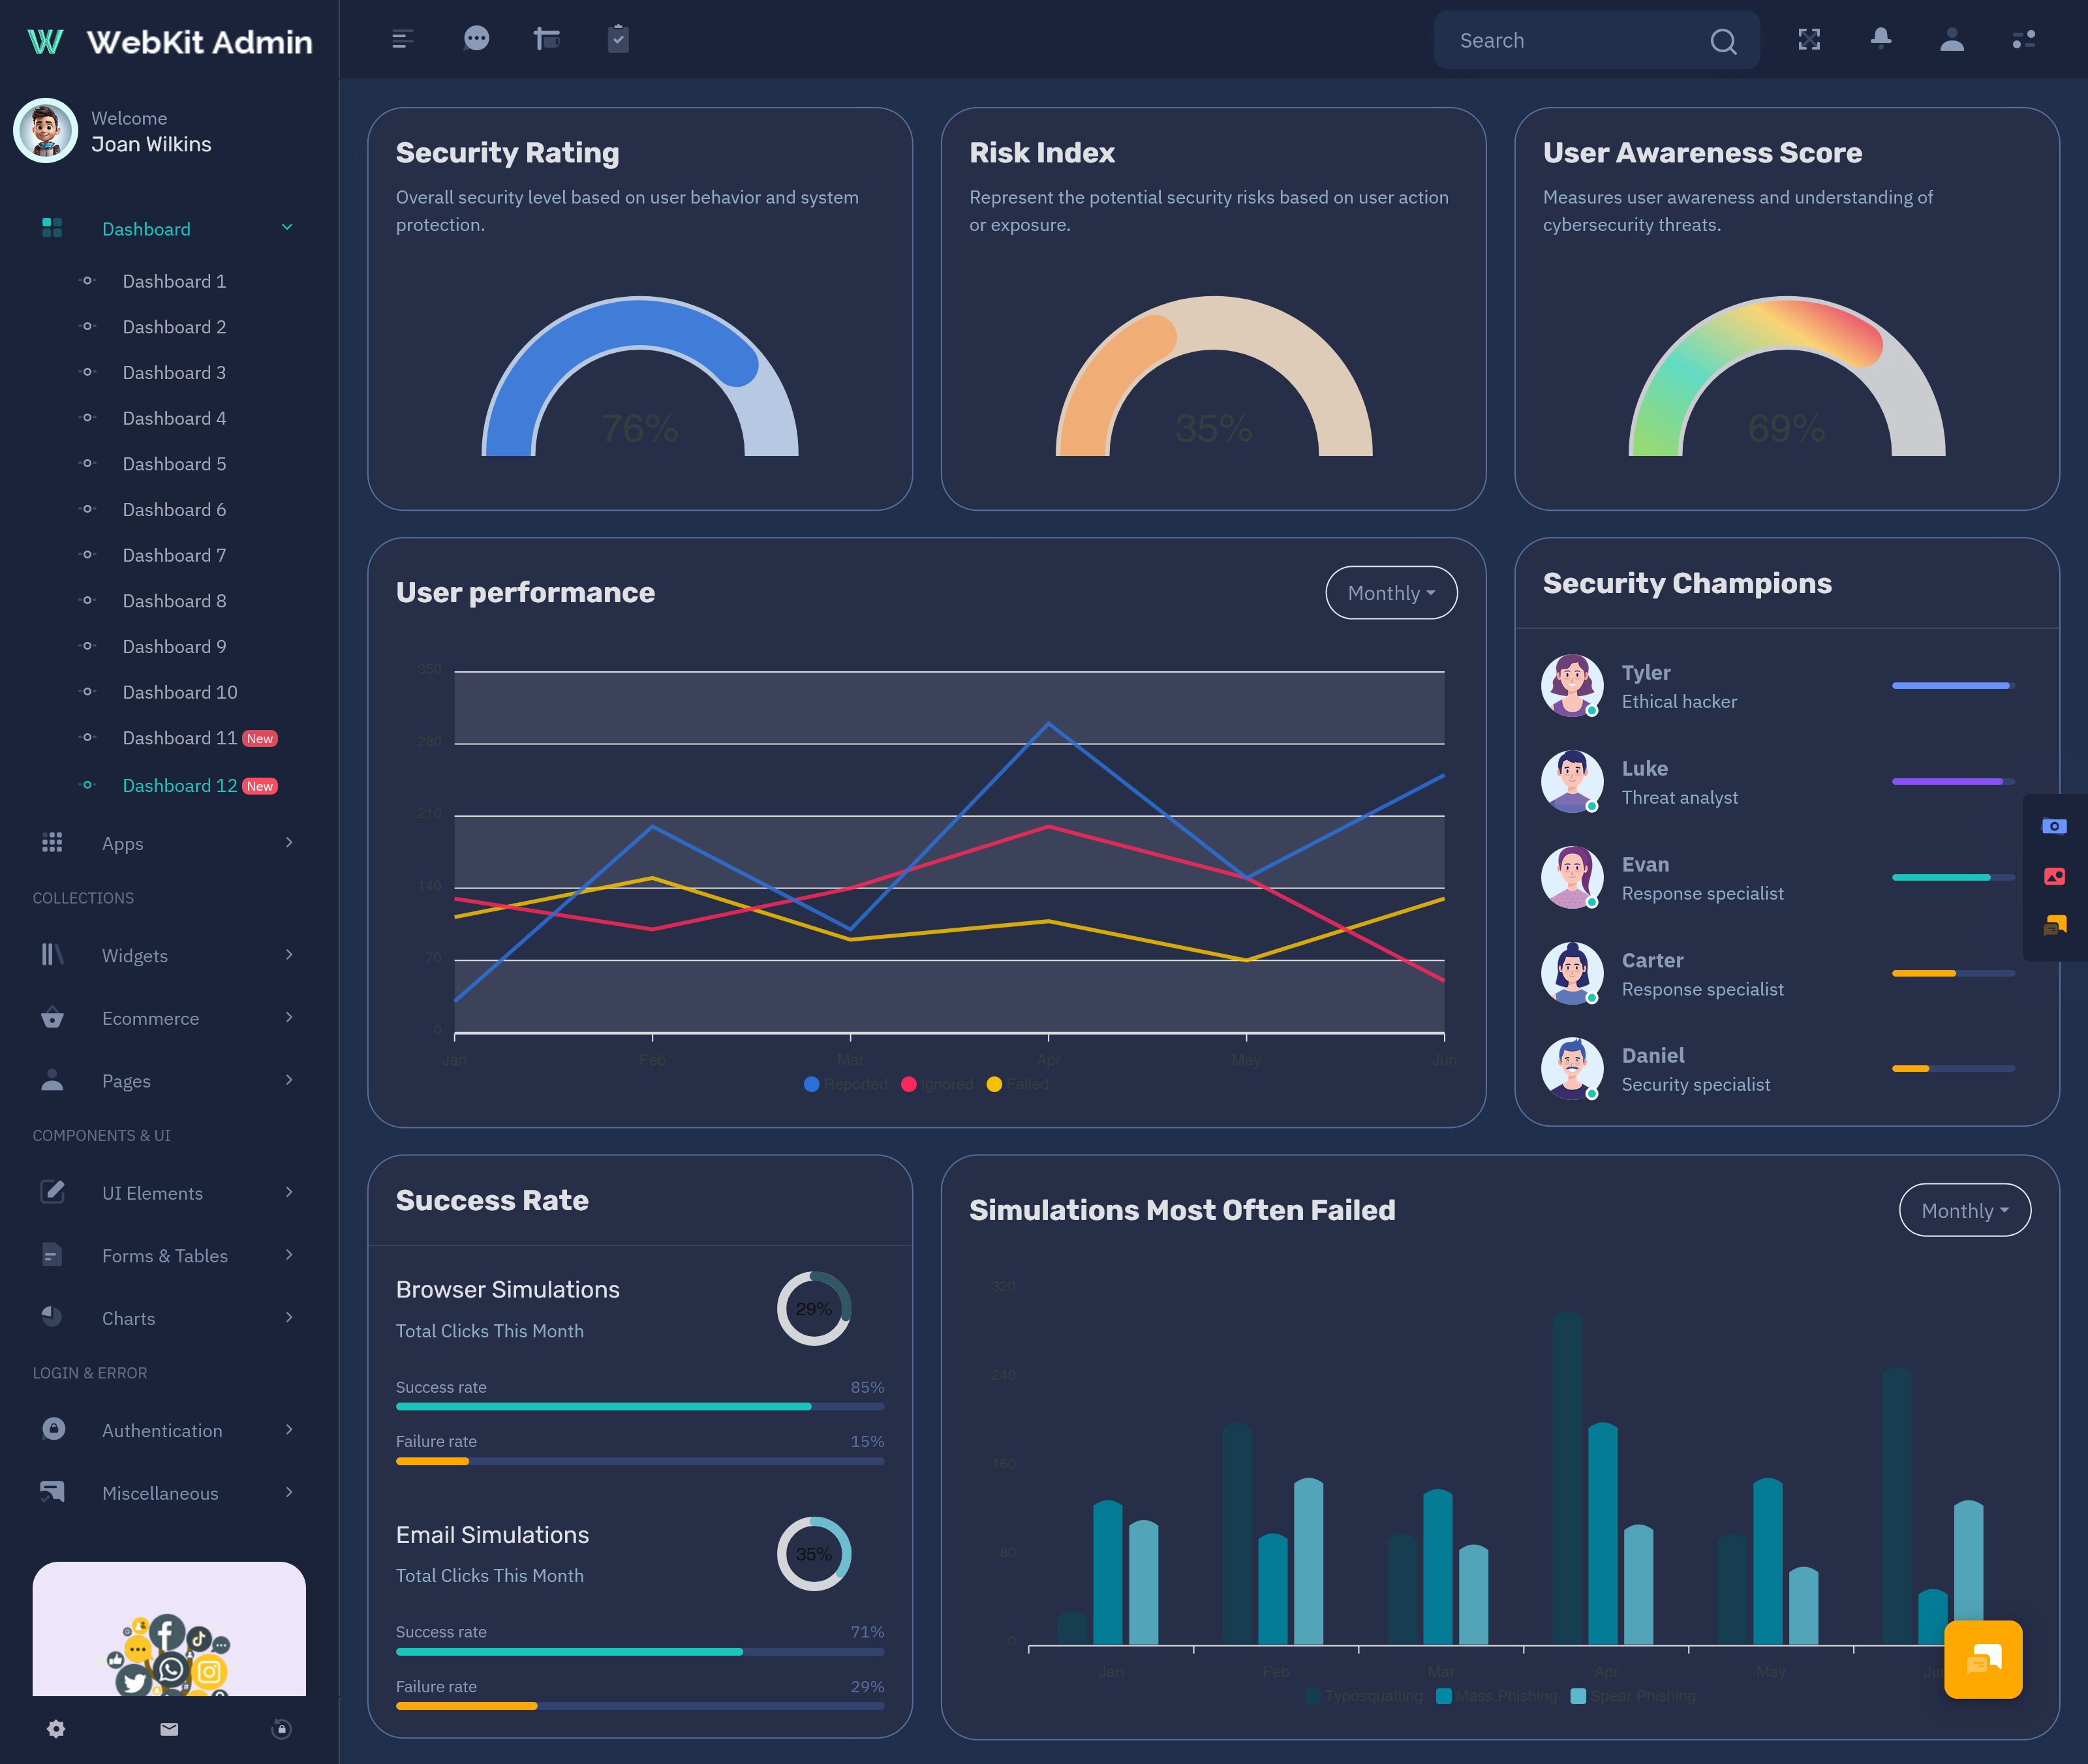Open Dashboard 8 menu item
2088x1764 pixels.
(174, 601)
